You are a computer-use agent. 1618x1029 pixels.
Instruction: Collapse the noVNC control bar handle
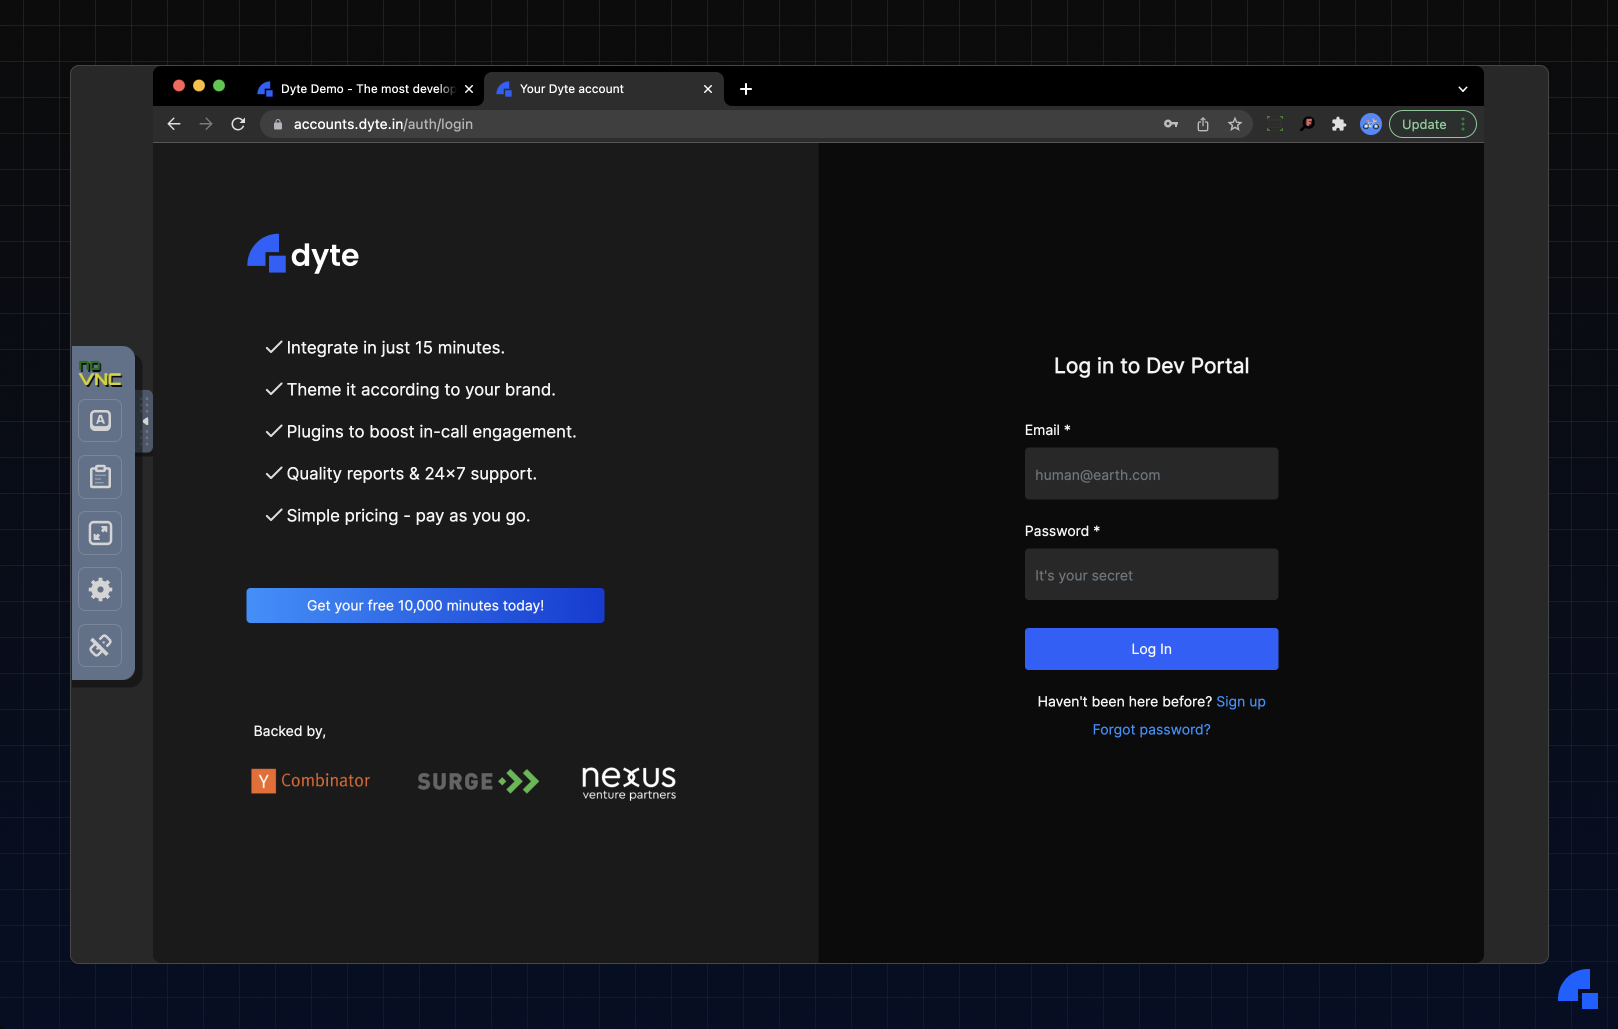(x=145, y=421)
